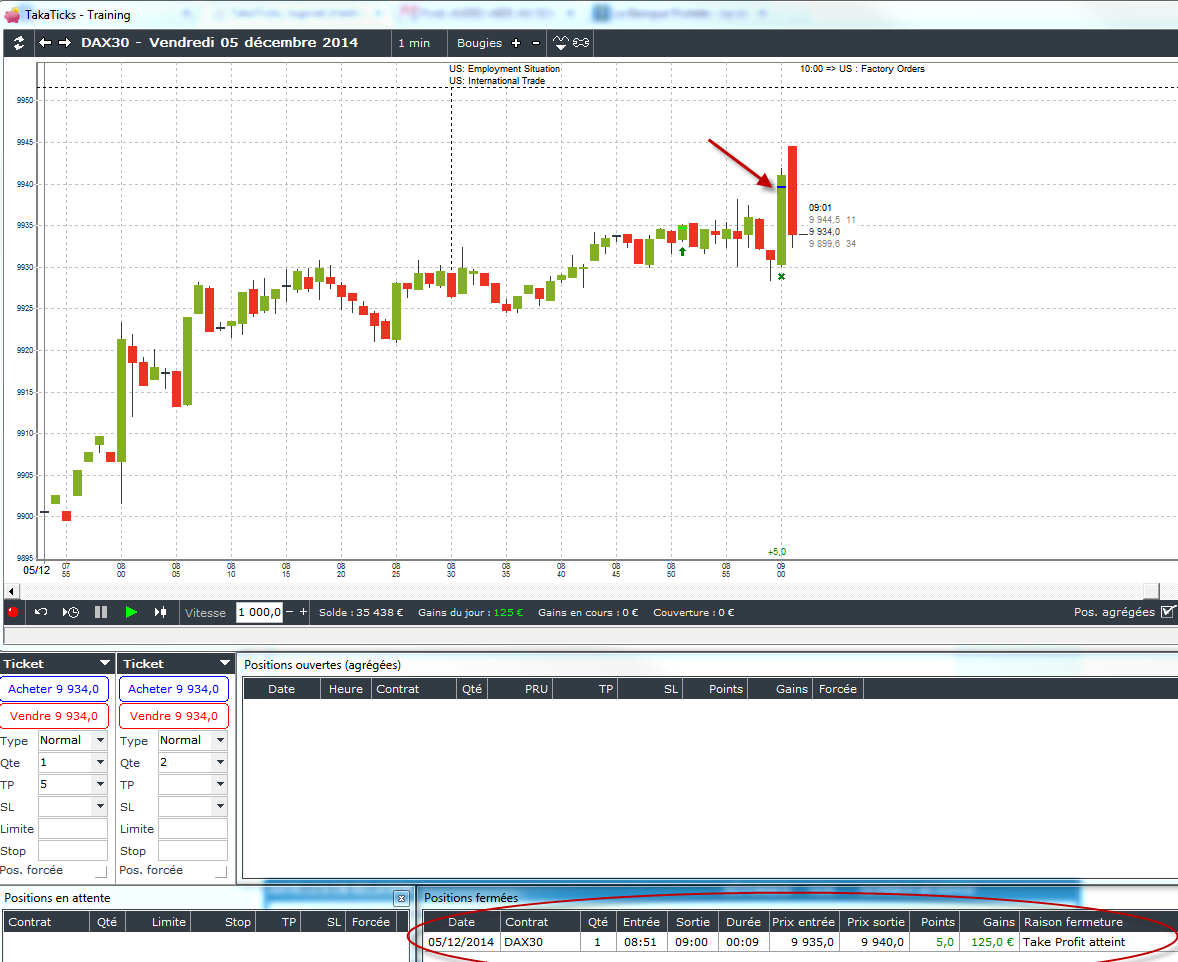Open SL dropdown in first ticket
This screenshot has height=962, width=1178.
point(100,806)
